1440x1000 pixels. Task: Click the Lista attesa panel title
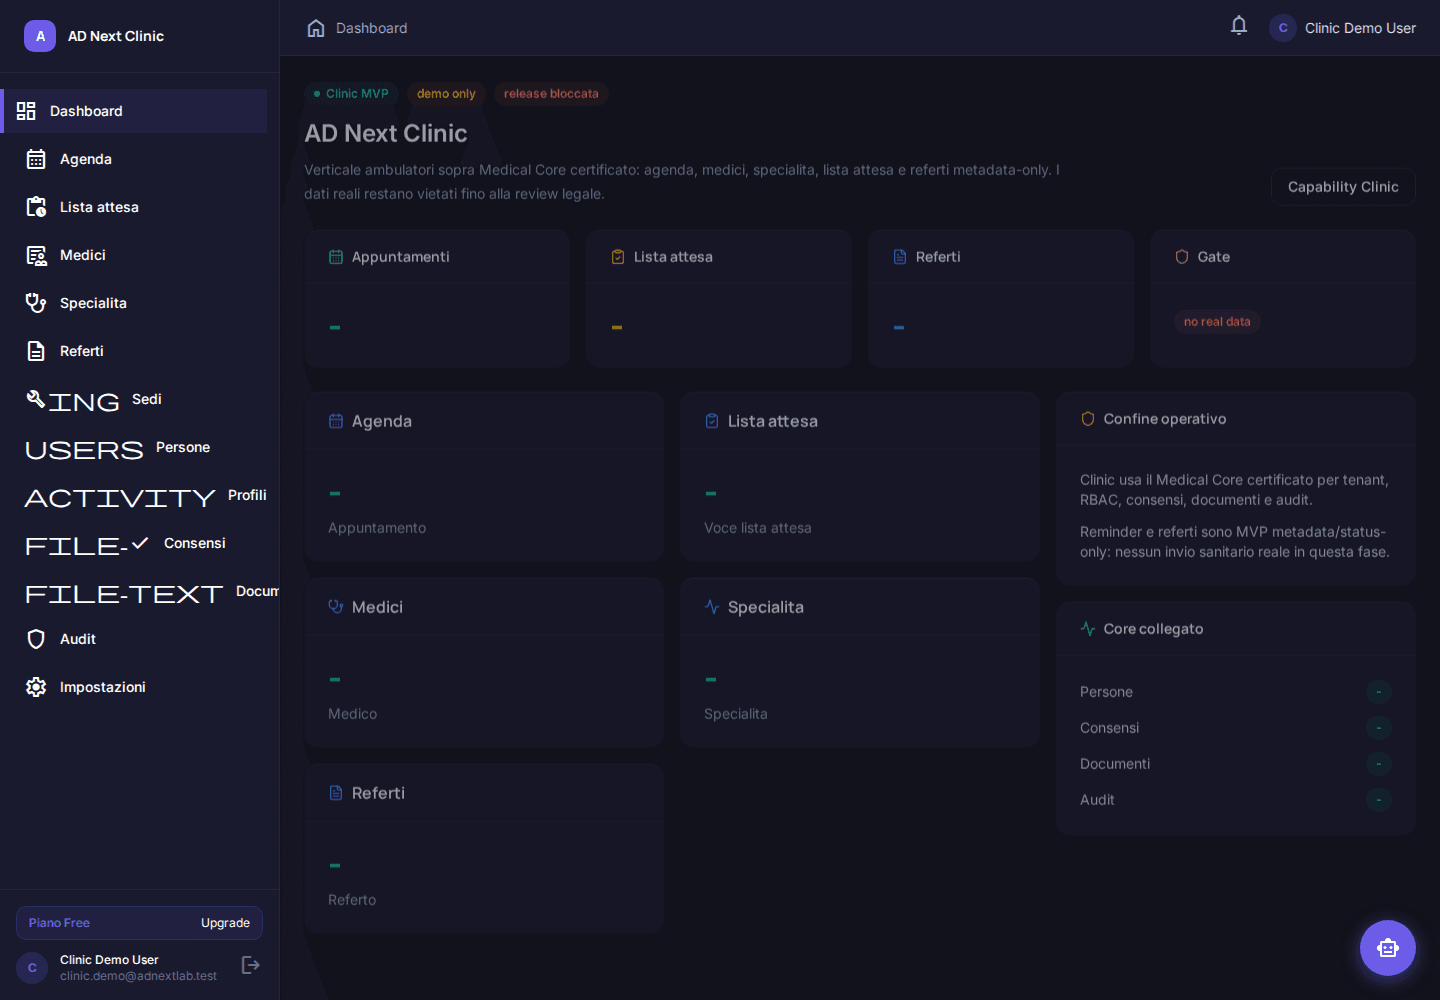tap(773, 421)
